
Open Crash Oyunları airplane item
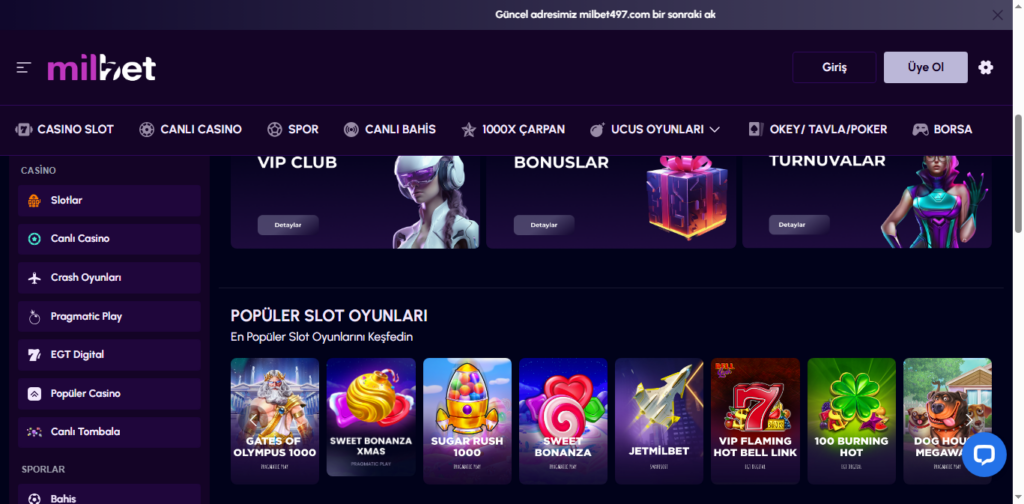[x=109, y=277]
